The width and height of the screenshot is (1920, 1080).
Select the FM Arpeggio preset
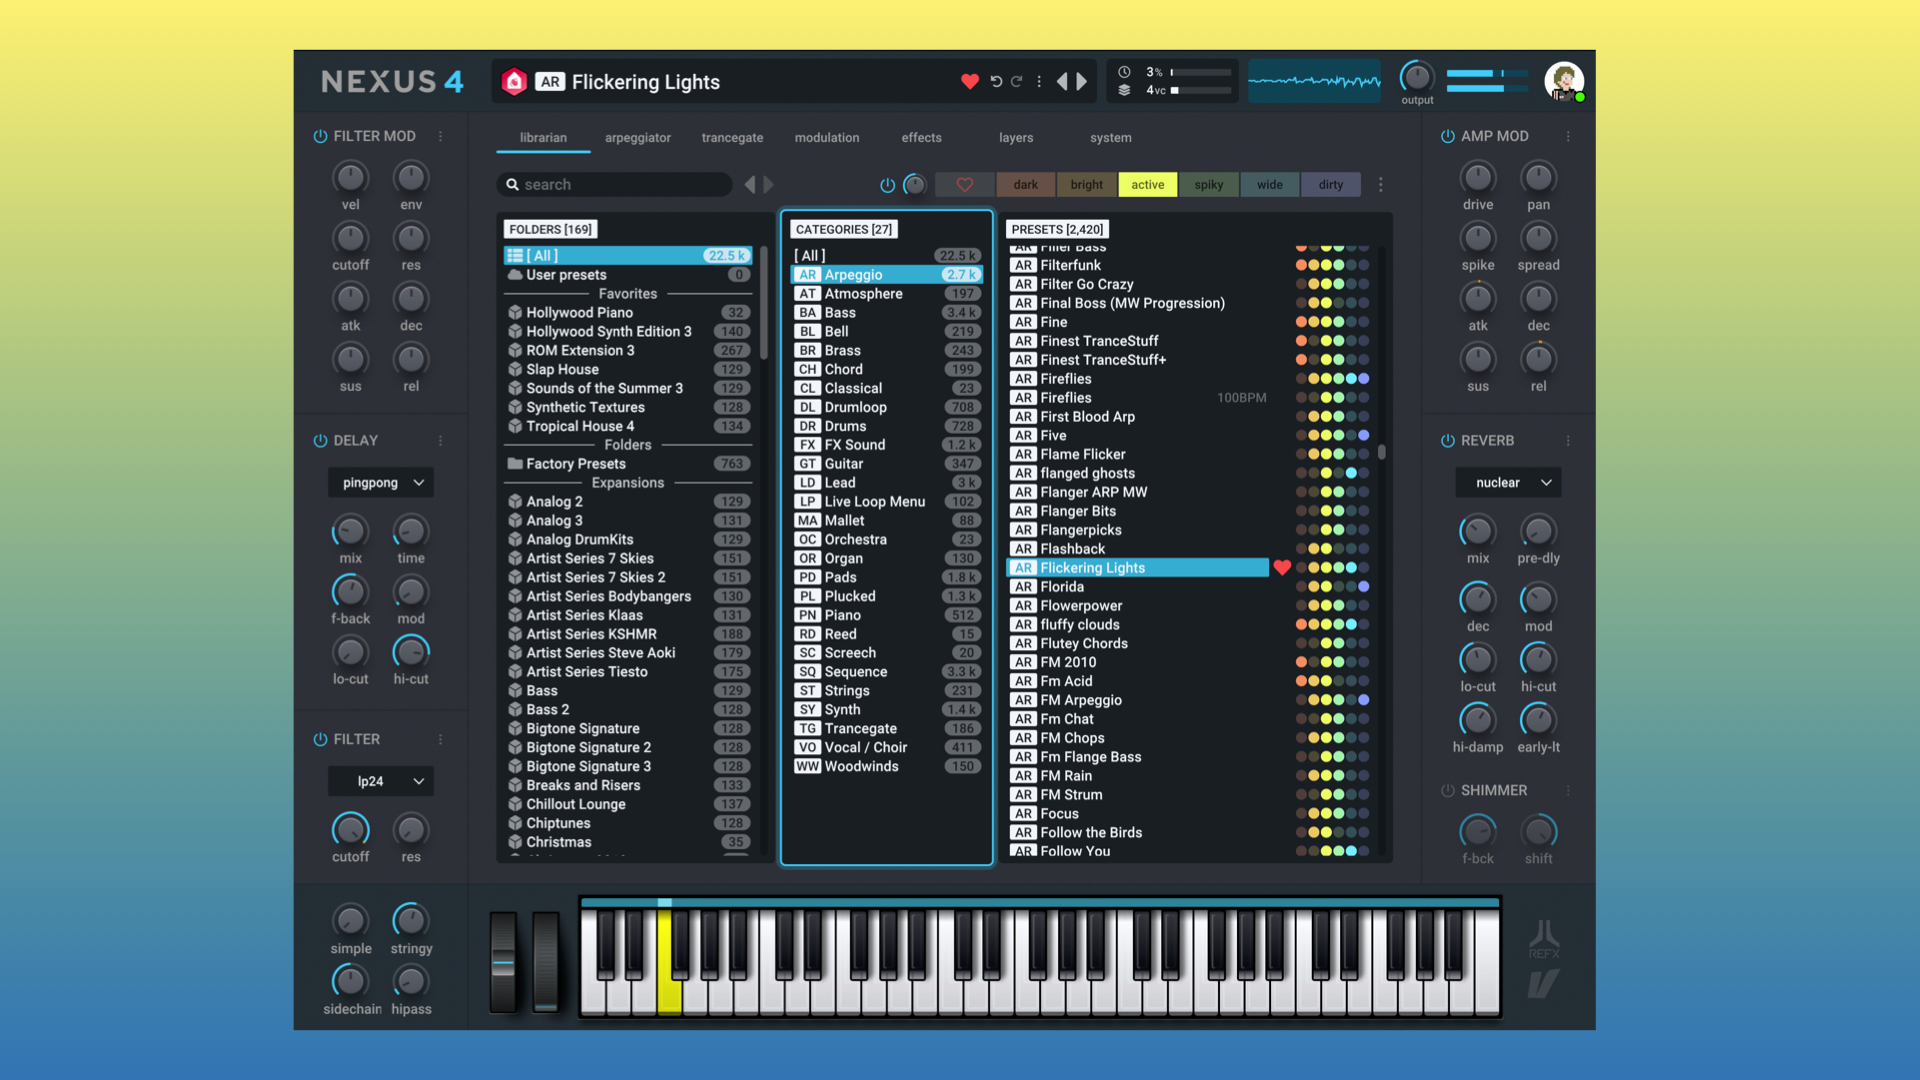pyautogui.click(x=1137, y=700)
